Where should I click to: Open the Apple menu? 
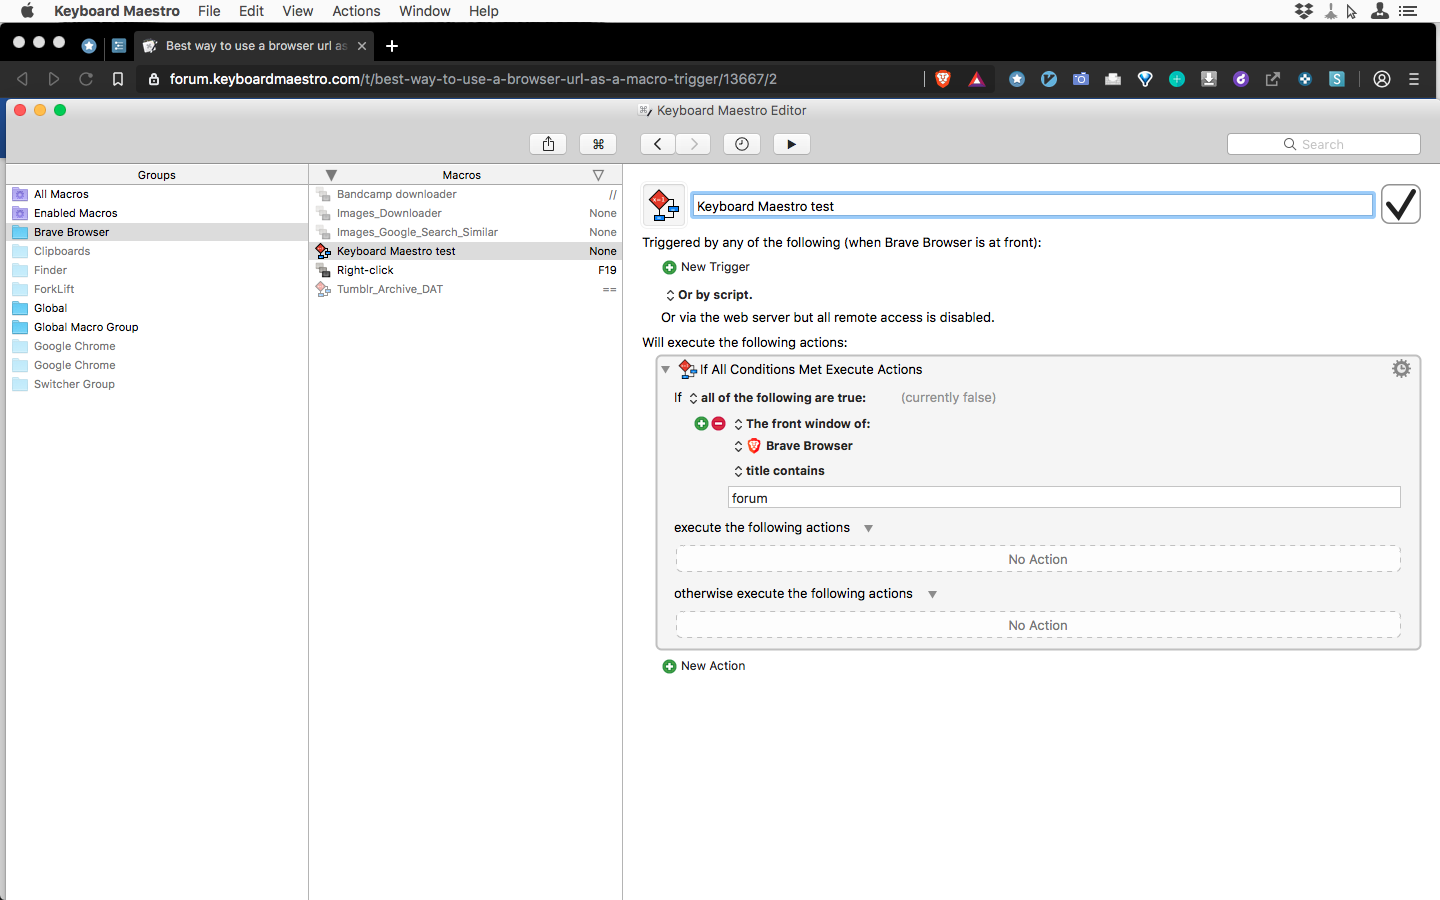(27, 11)
